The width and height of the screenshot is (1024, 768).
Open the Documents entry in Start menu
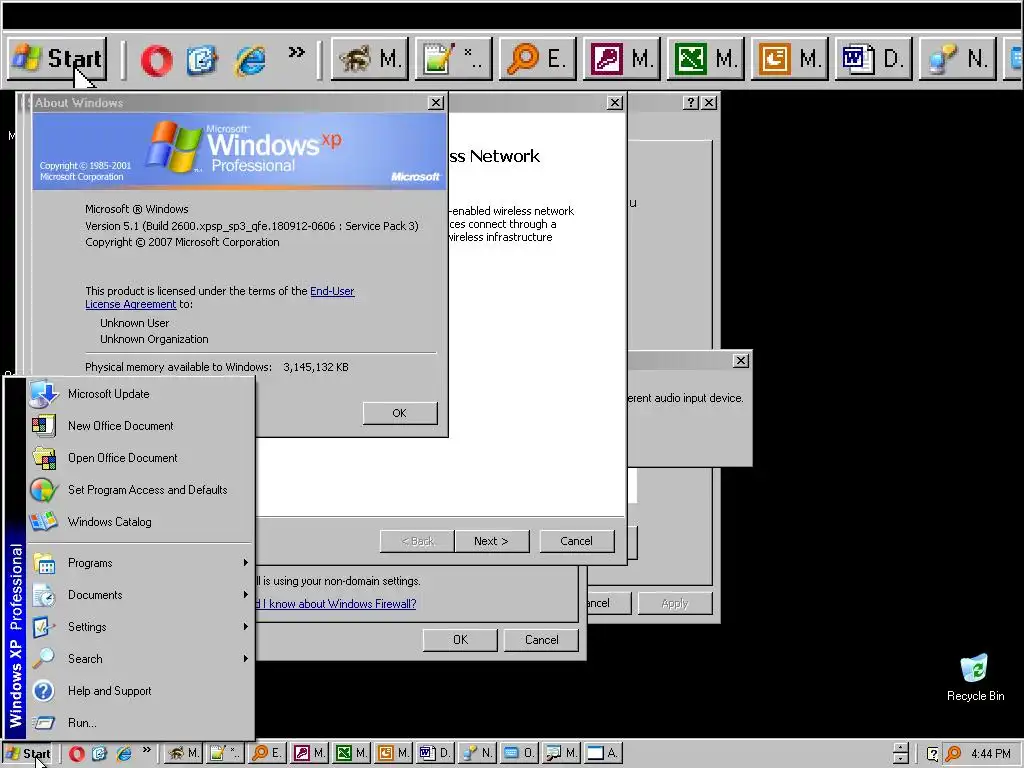coord(140,595)
